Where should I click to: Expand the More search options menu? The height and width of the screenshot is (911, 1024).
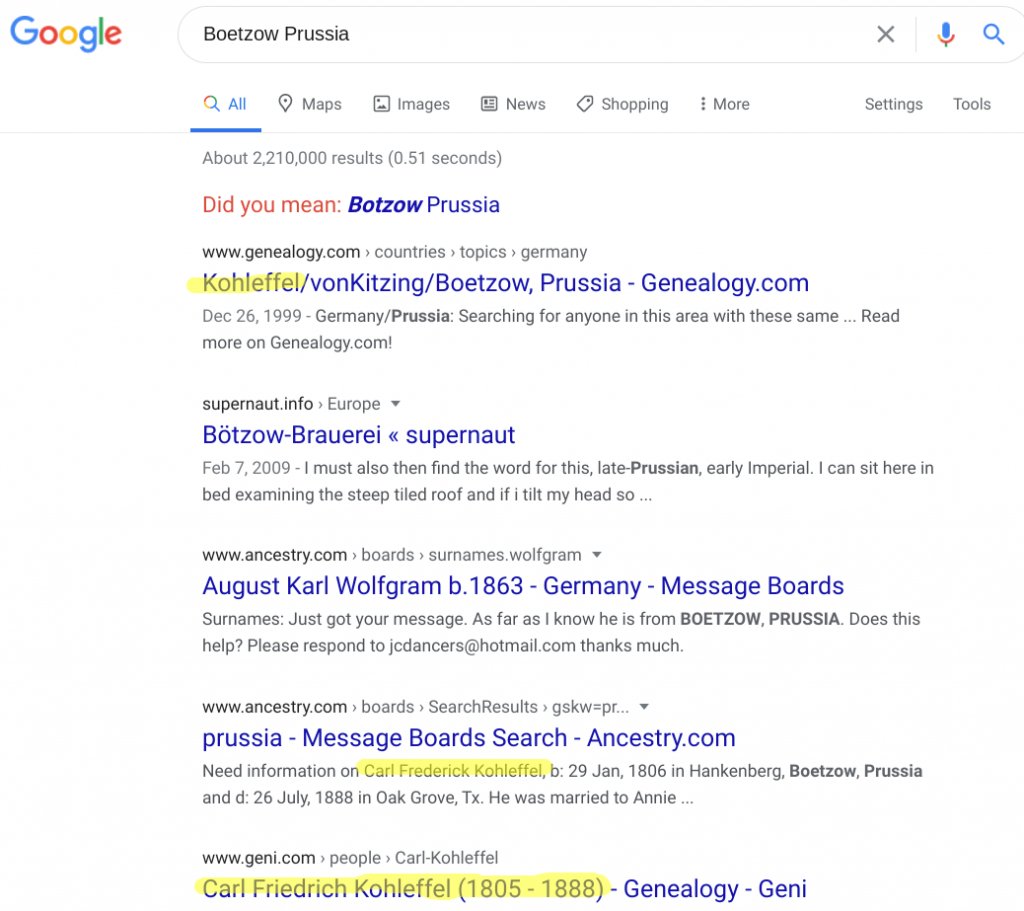point(724,104)
